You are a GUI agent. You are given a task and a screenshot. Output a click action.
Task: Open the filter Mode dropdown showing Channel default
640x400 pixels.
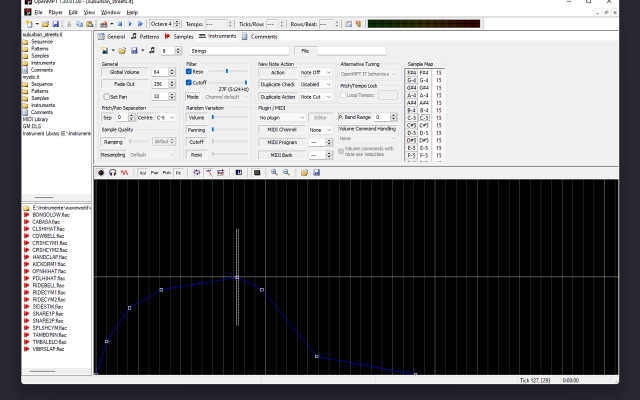coord(226,97)
